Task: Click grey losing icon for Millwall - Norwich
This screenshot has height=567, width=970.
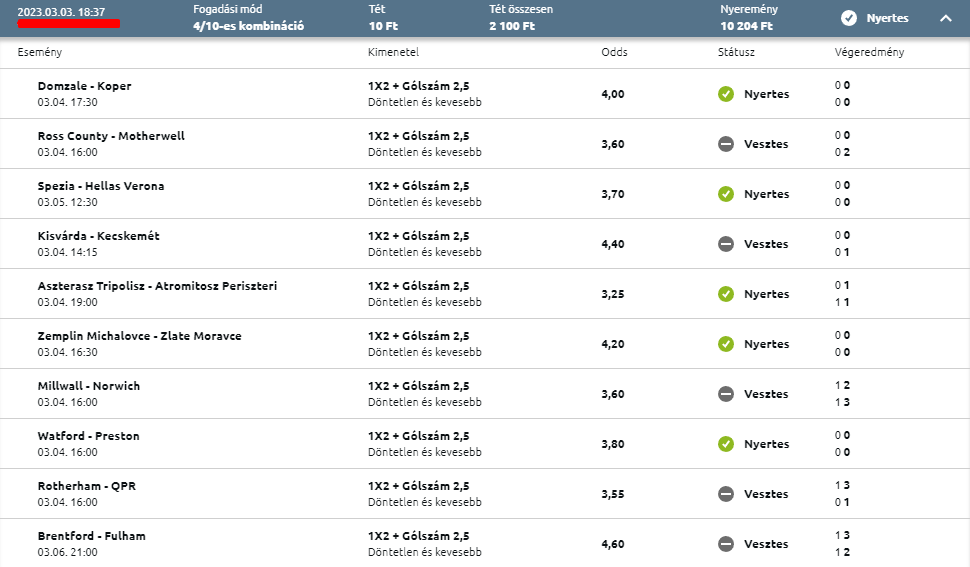Action: coord(726,394)
